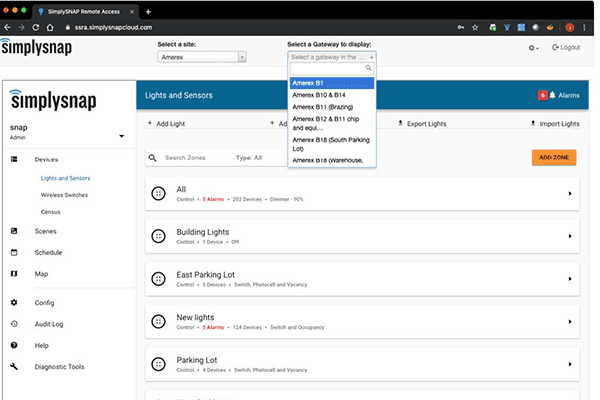Click the orange ADD ZONE button
This screenshot has width=600, height=400.
[554, 157]
